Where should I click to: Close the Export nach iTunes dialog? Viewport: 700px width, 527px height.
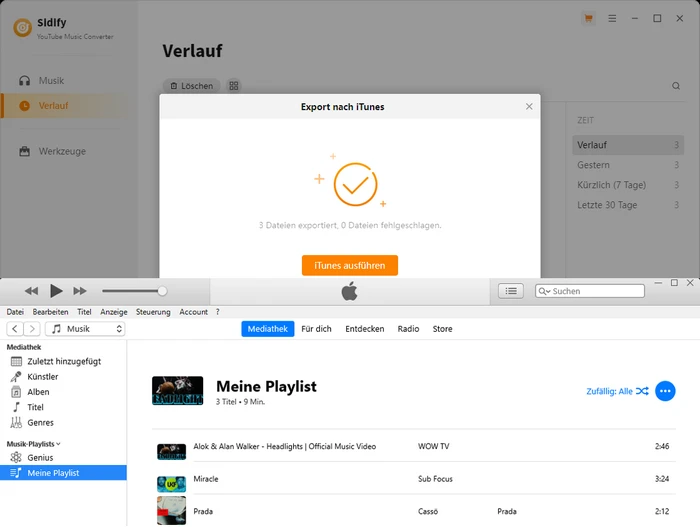point(529,106)
